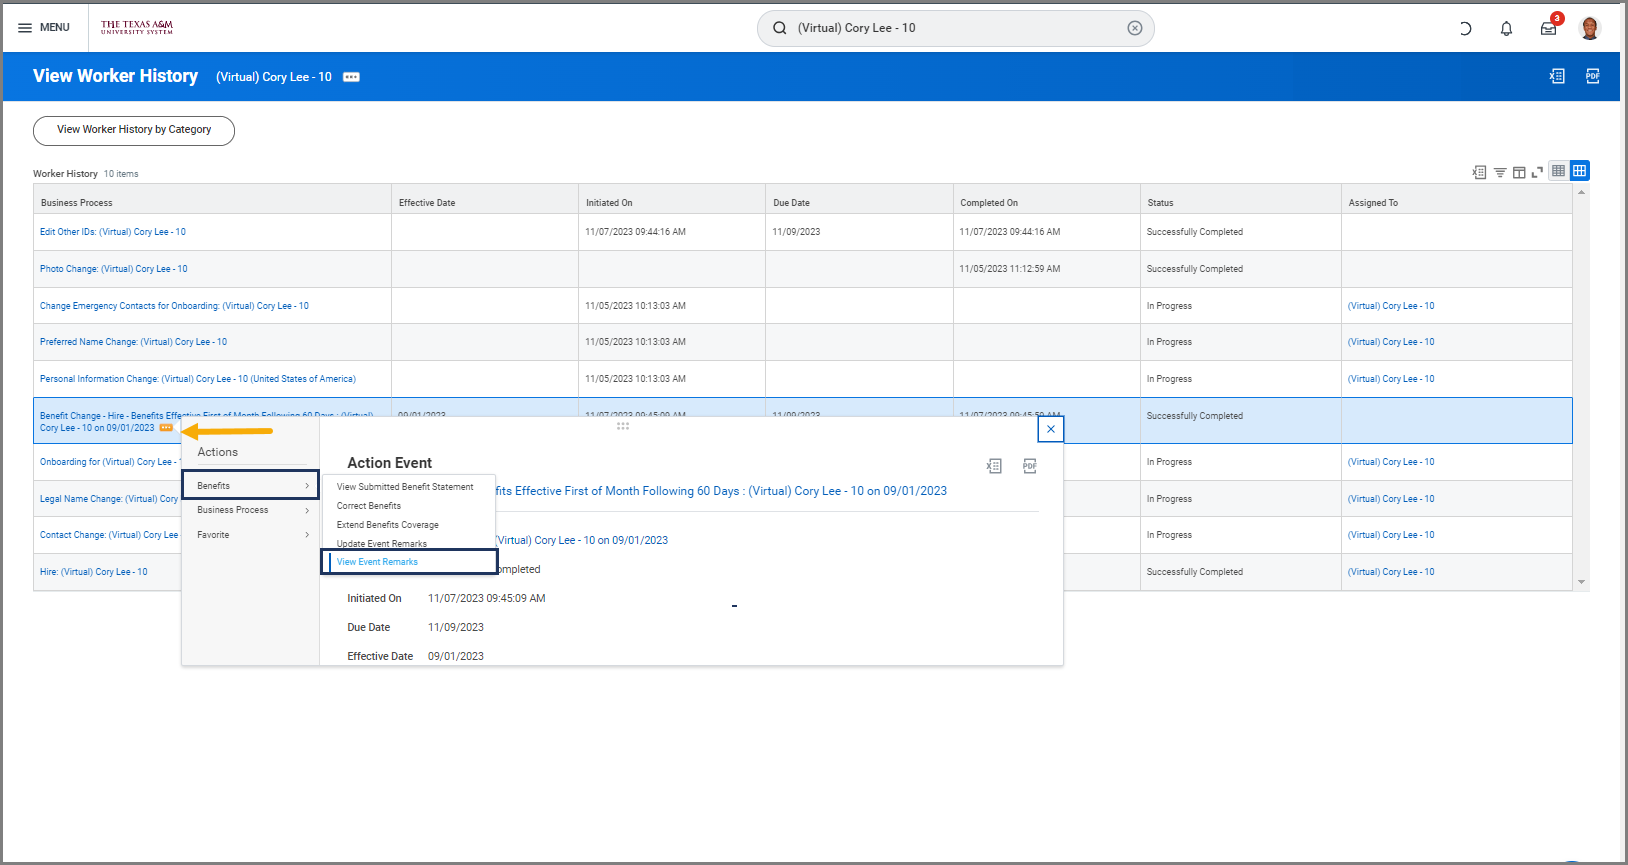Click PDF icon in Action Event popup

pos(1030,466)
